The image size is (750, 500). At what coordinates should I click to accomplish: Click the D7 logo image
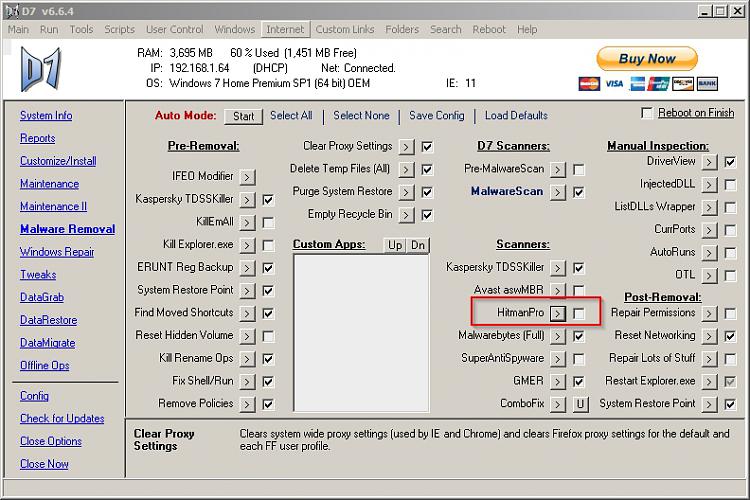point(41,69)
